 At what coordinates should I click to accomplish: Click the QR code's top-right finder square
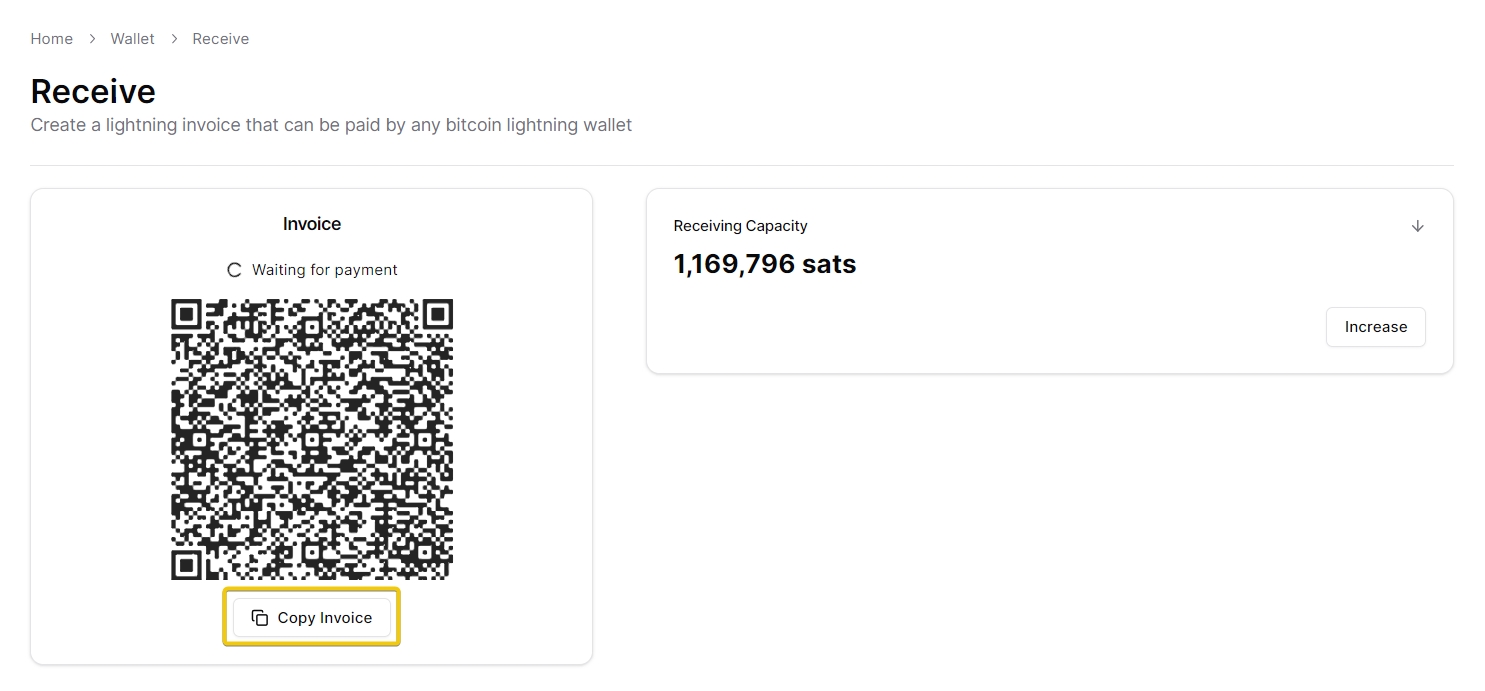437,315
